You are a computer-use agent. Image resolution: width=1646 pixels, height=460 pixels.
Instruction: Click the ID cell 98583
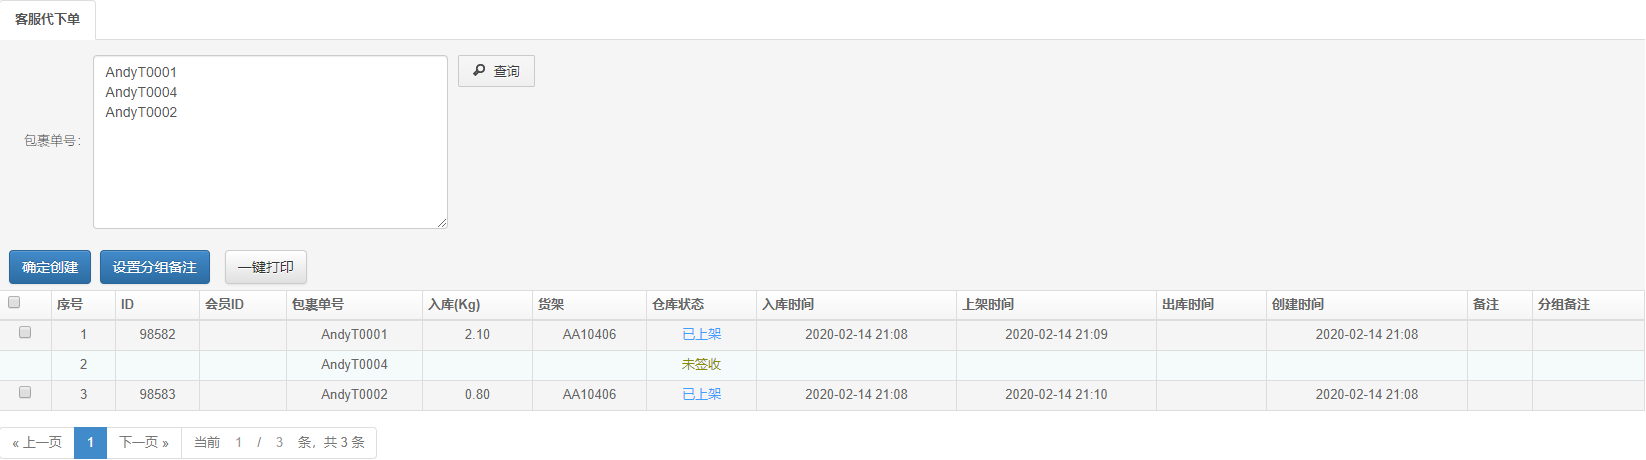click(x=157, y=394)
